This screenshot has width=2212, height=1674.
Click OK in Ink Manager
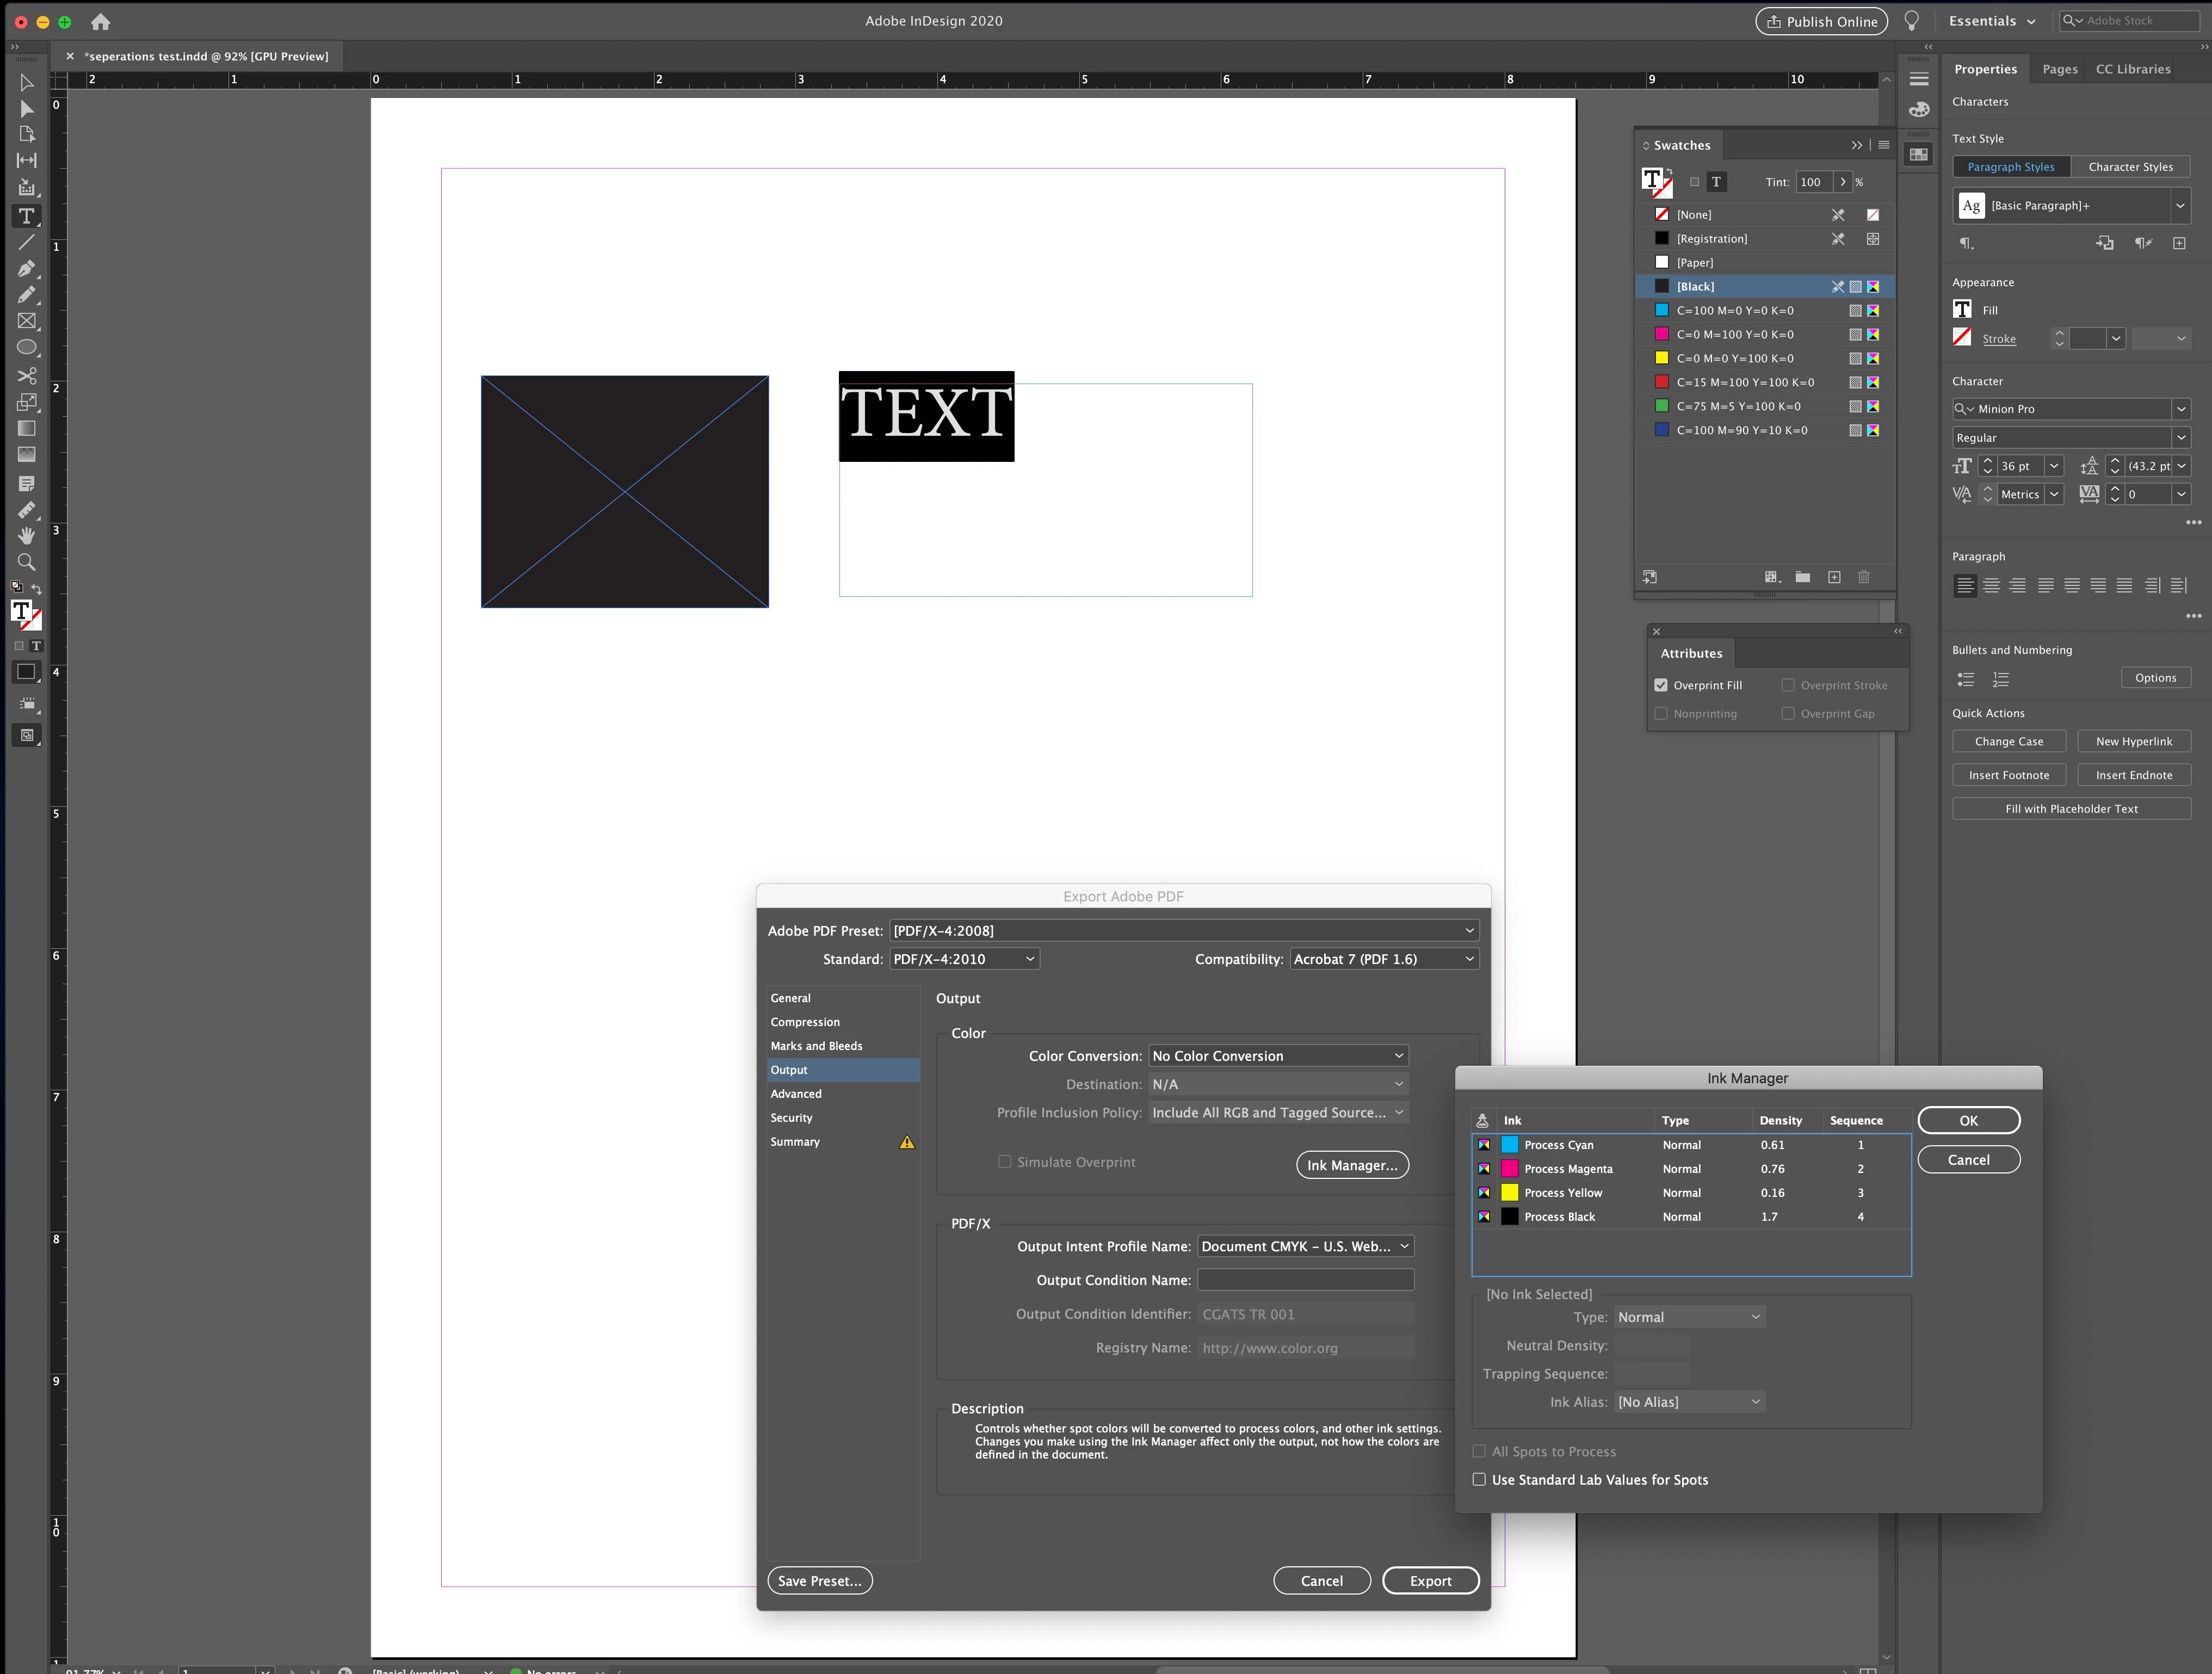click(1968, 1121)
